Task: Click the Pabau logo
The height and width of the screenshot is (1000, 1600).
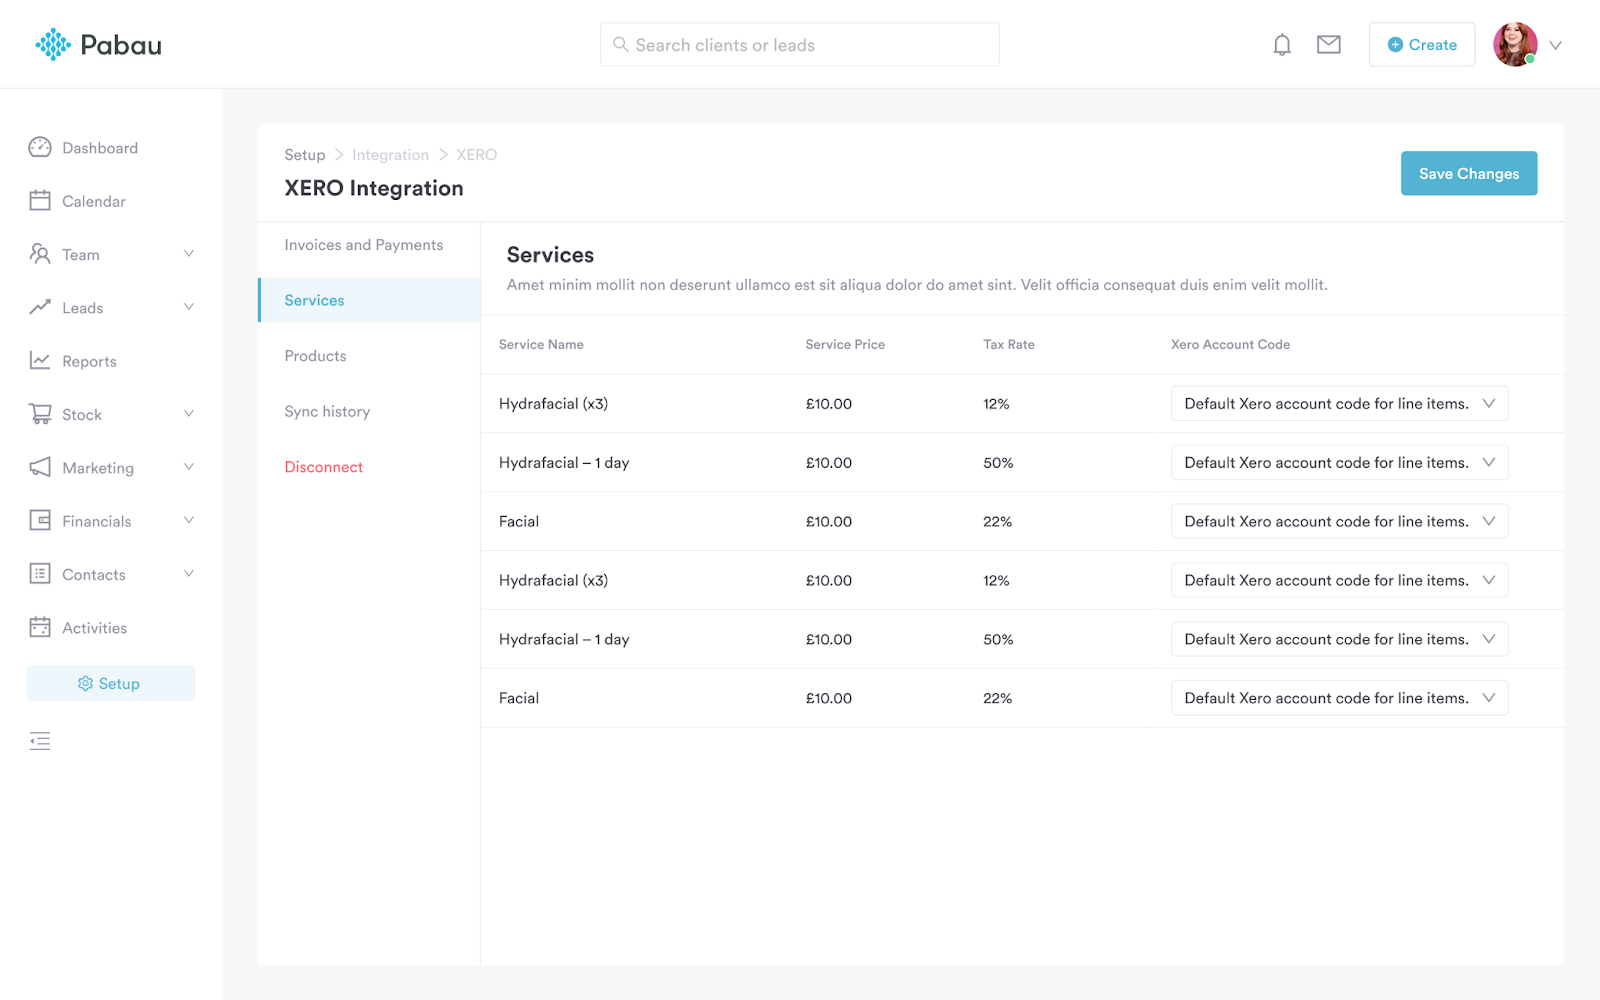Action: 98,45
